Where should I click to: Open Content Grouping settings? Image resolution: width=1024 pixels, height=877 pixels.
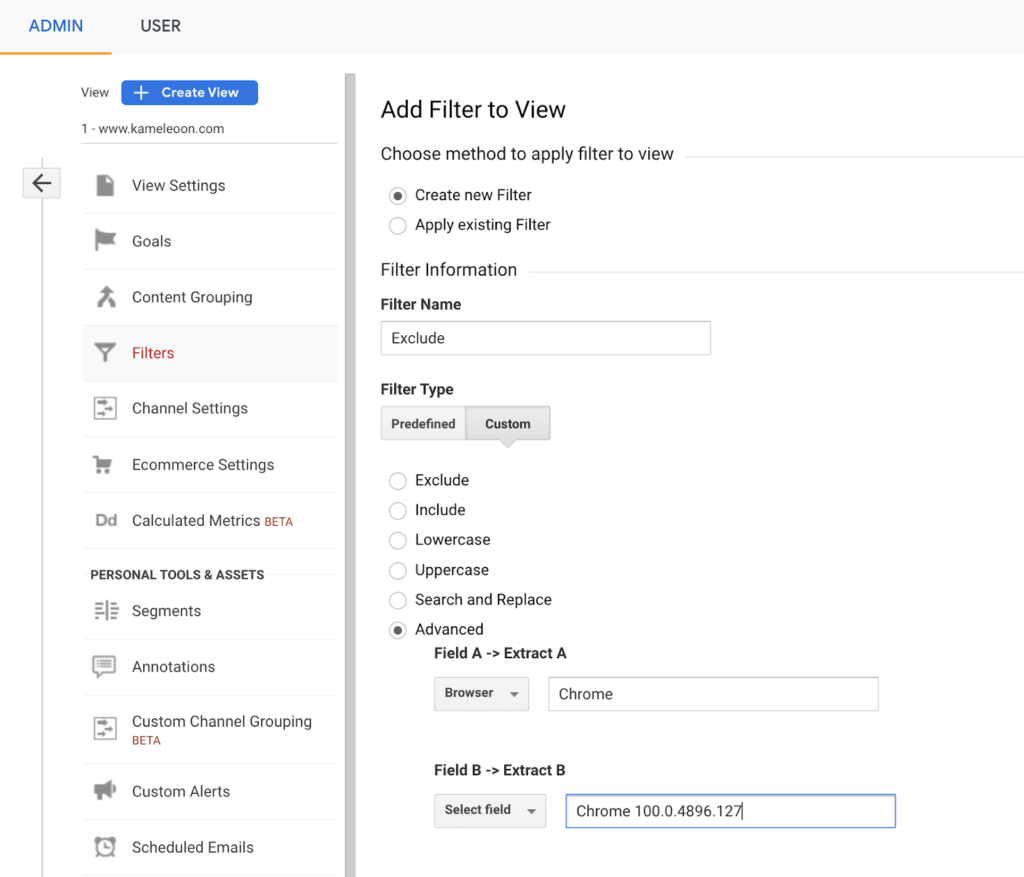tap(105, 297)
